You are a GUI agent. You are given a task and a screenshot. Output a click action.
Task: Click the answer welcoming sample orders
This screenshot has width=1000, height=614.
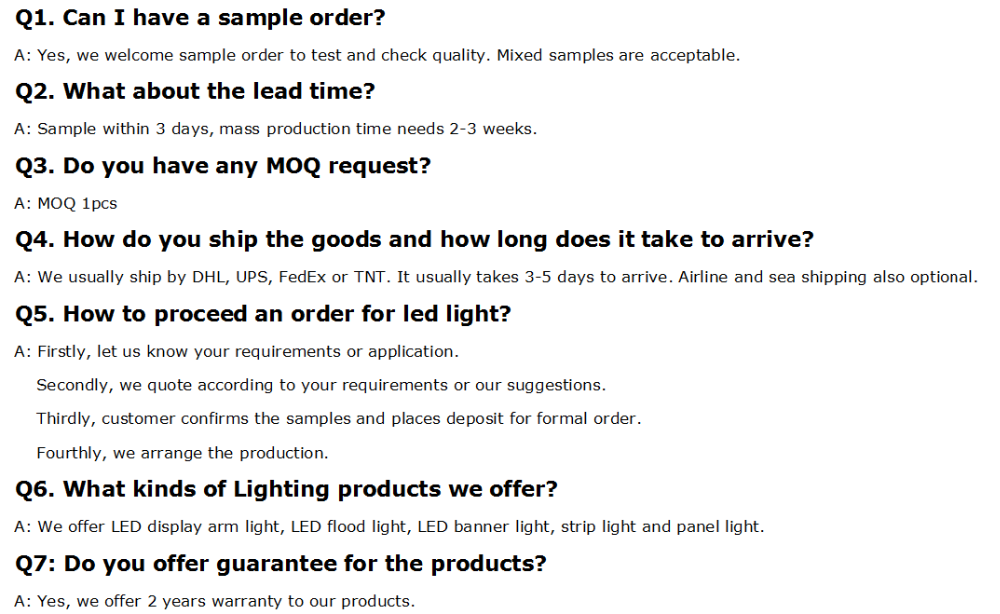(377, 55)
